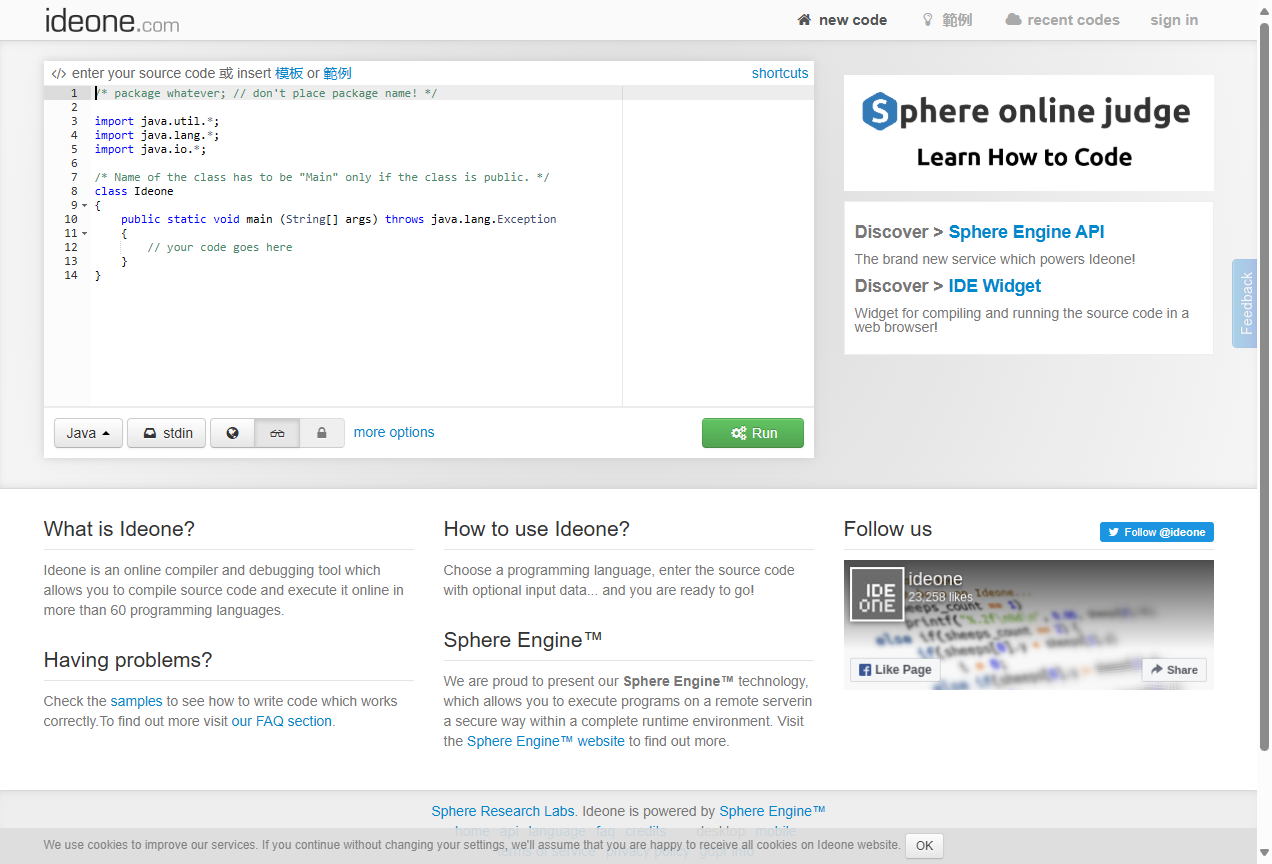Select the secret glasses visibility option
Image resolution: width=1272 pixels, height=864 pixels.
278,433
